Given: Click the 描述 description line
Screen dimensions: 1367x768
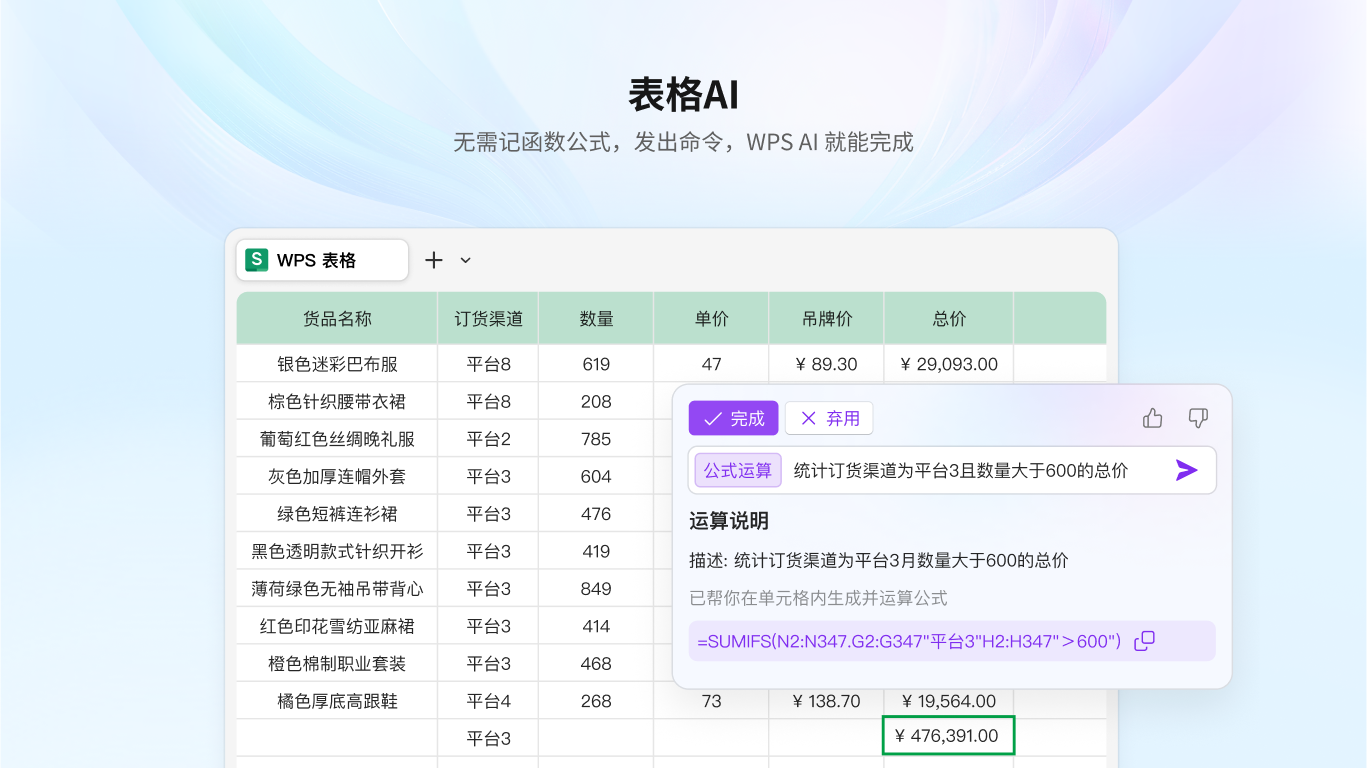Looking at the screenshot, I should click(879, 561).
